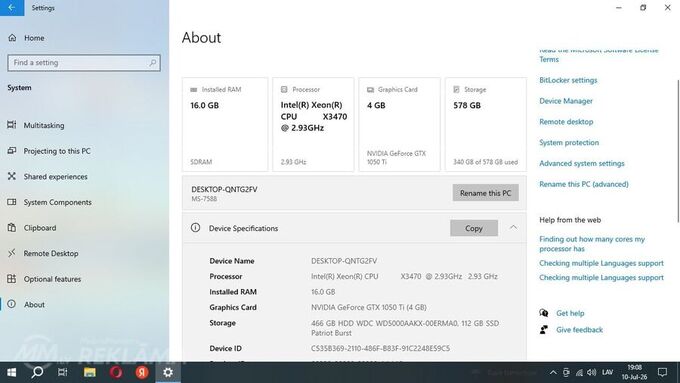Click the Get help icon
The width and height of the screenshot is (680, 383).
tap(544, 313)
